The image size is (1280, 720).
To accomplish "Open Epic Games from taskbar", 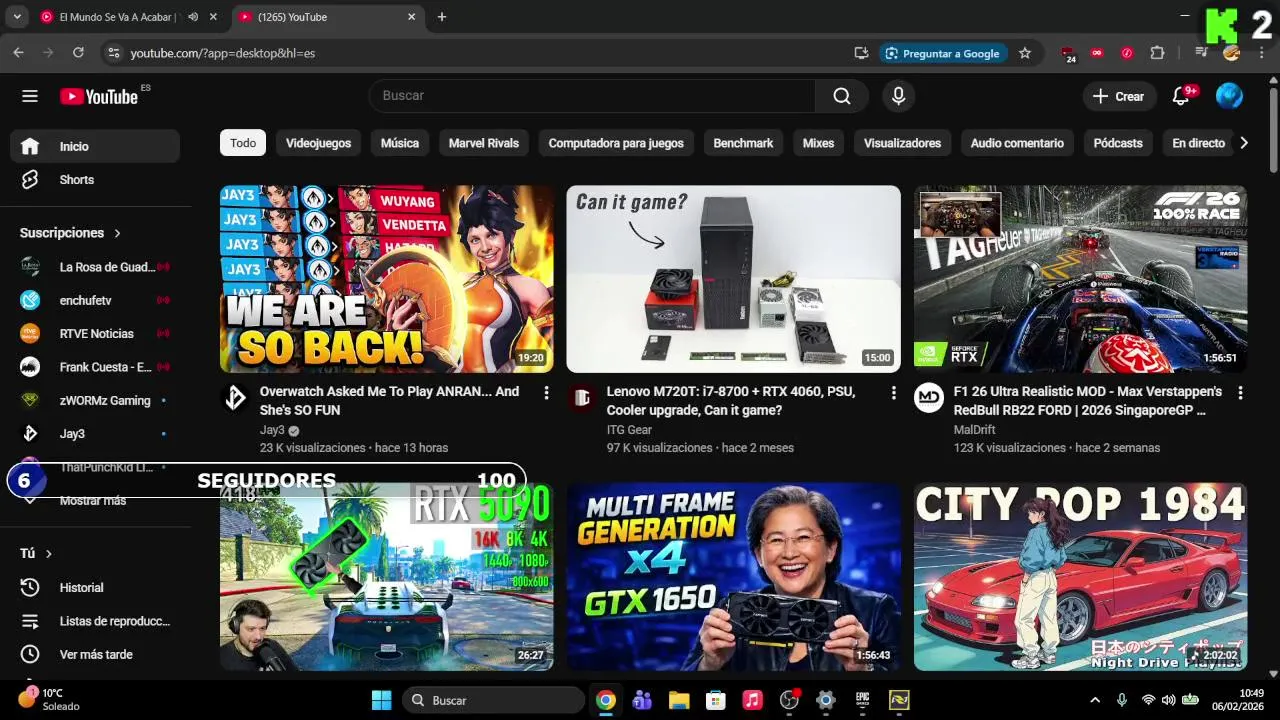I will click(862, 700).
